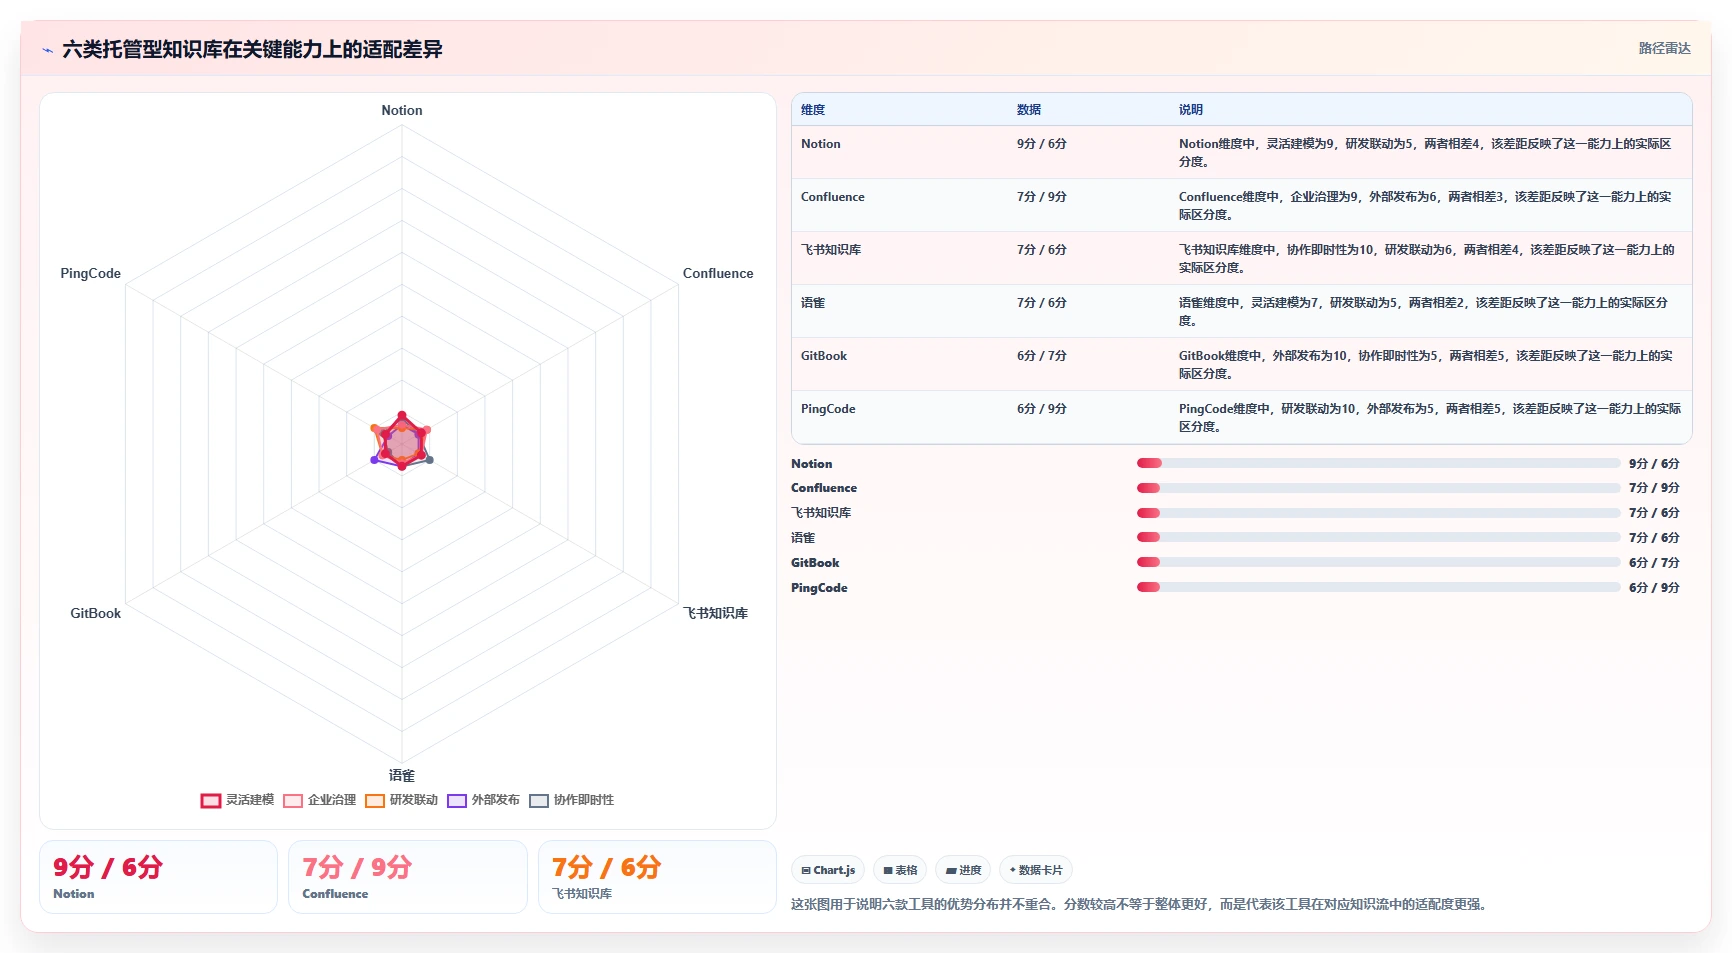Select the GitBook row in table
The height and width of the screenshot is (953, 1732).
pos(1241,364)
